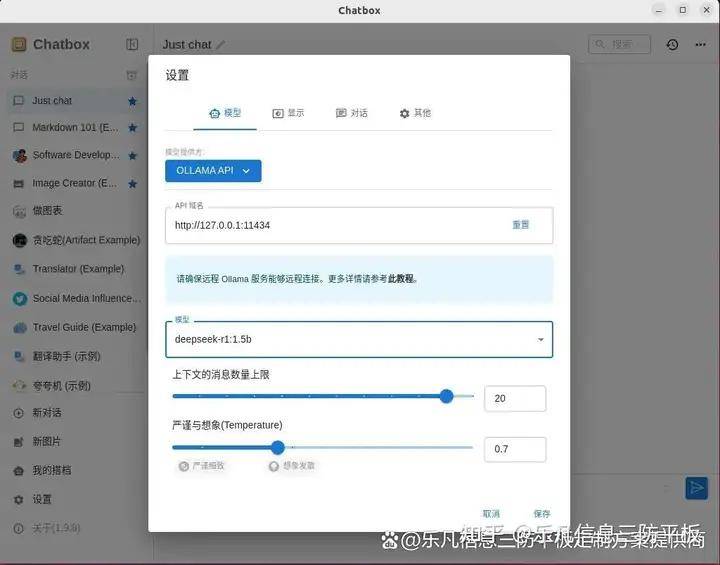Image resolution: width=720 pixels, height=565 pixels.
Task: Click the context message limit slider handle
Action: [446, 396]
